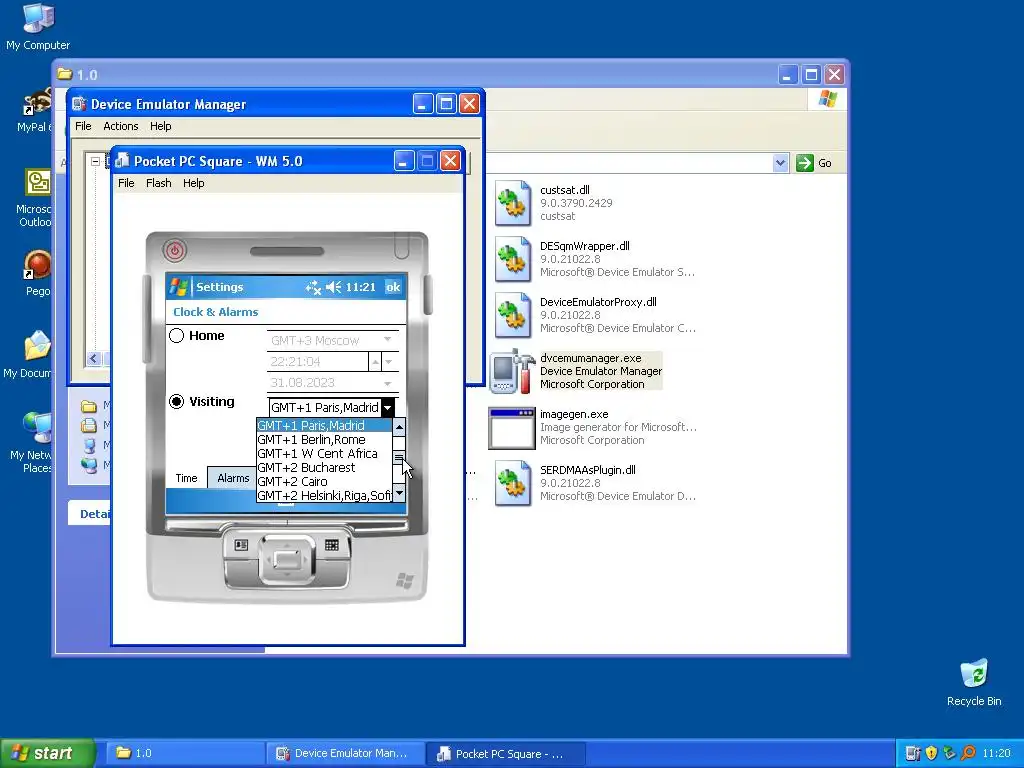The height and width of the screenshot is (768, 1024).
Task: Tap the connectivity icon in the Settings title bar
Action: point(313,287)
